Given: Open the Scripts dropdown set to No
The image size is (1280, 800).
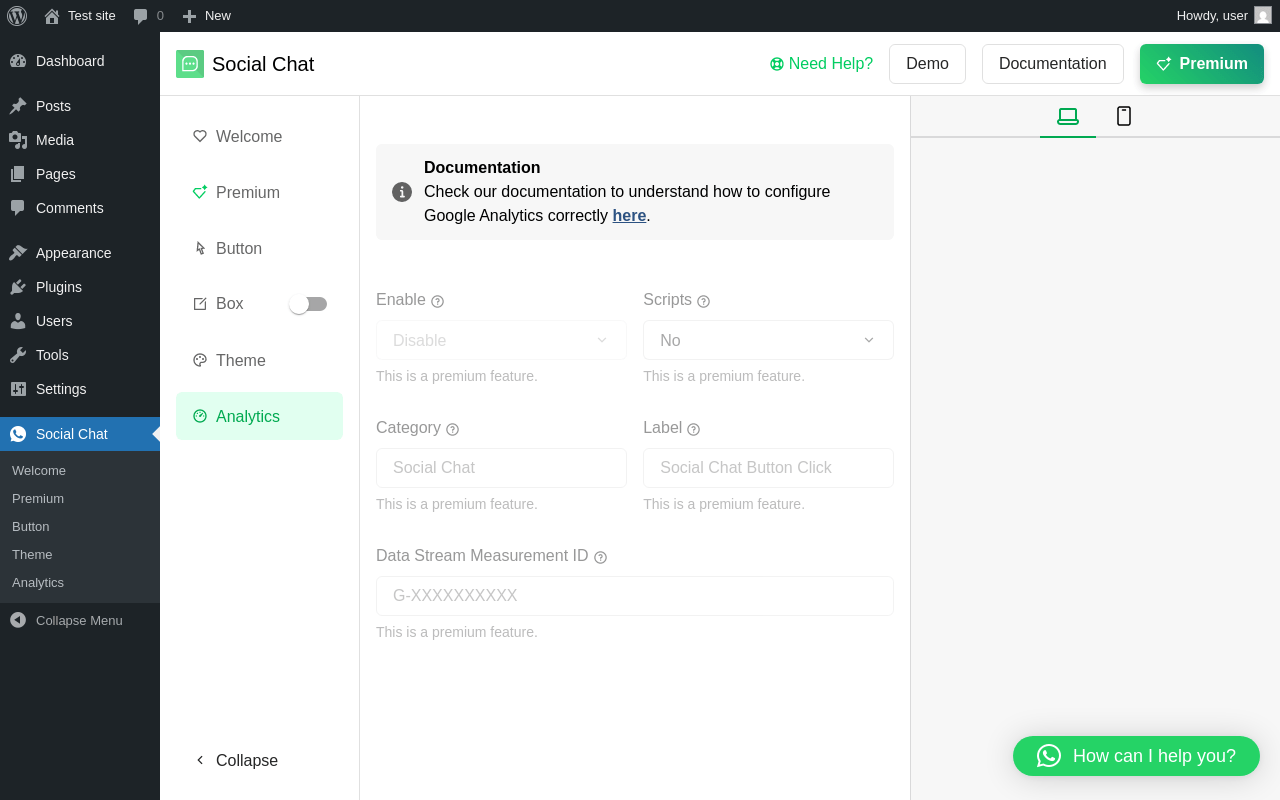Looking at the screenshot, I should point(768,340).
